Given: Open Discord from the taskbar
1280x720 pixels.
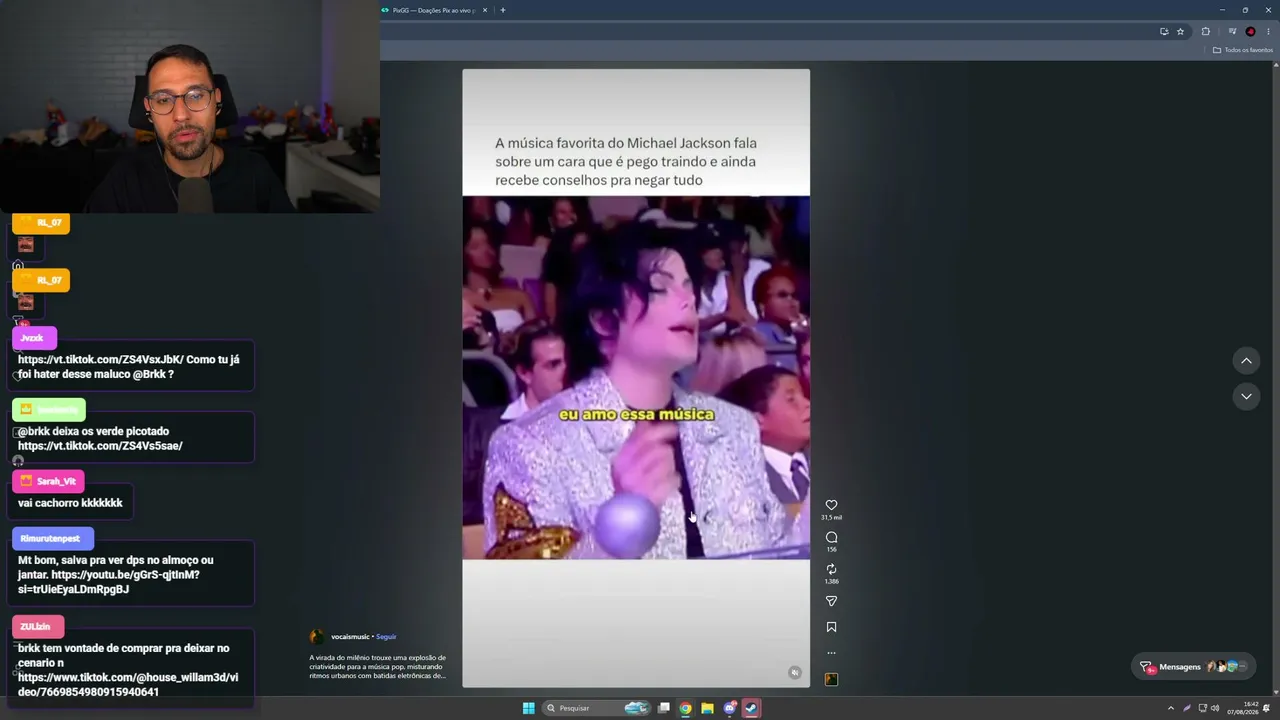Looking at the screenshot, I should (x=729, y=708).
